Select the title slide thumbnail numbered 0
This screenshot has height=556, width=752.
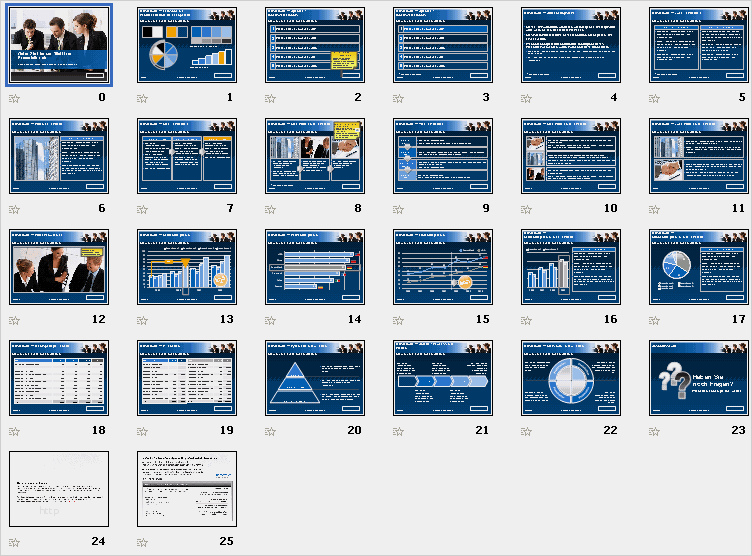[59, 44]
